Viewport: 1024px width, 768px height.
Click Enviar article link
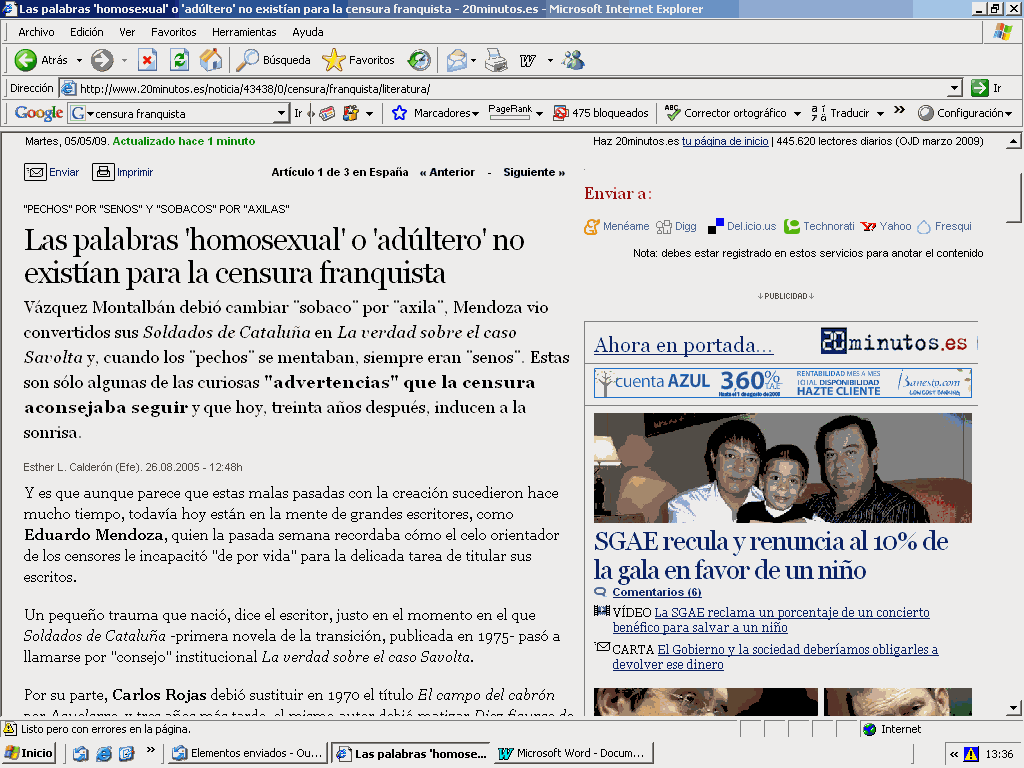click(x=52, y=172)
